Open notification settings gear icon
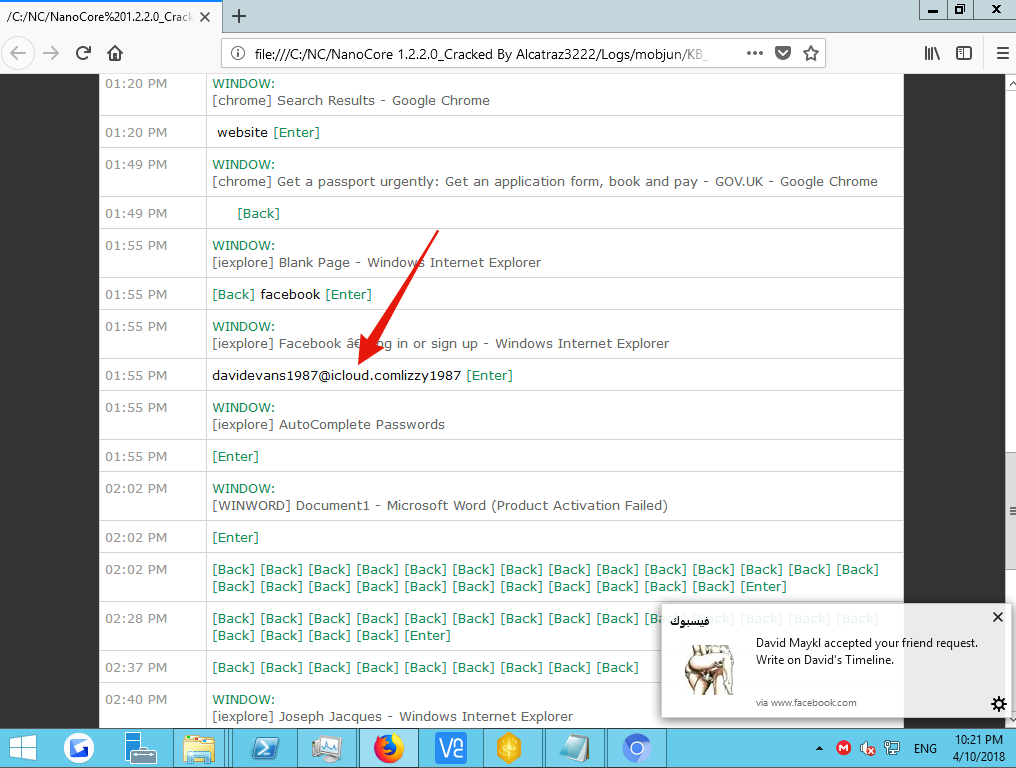The image size is (1016, 768). pos(999,704)
